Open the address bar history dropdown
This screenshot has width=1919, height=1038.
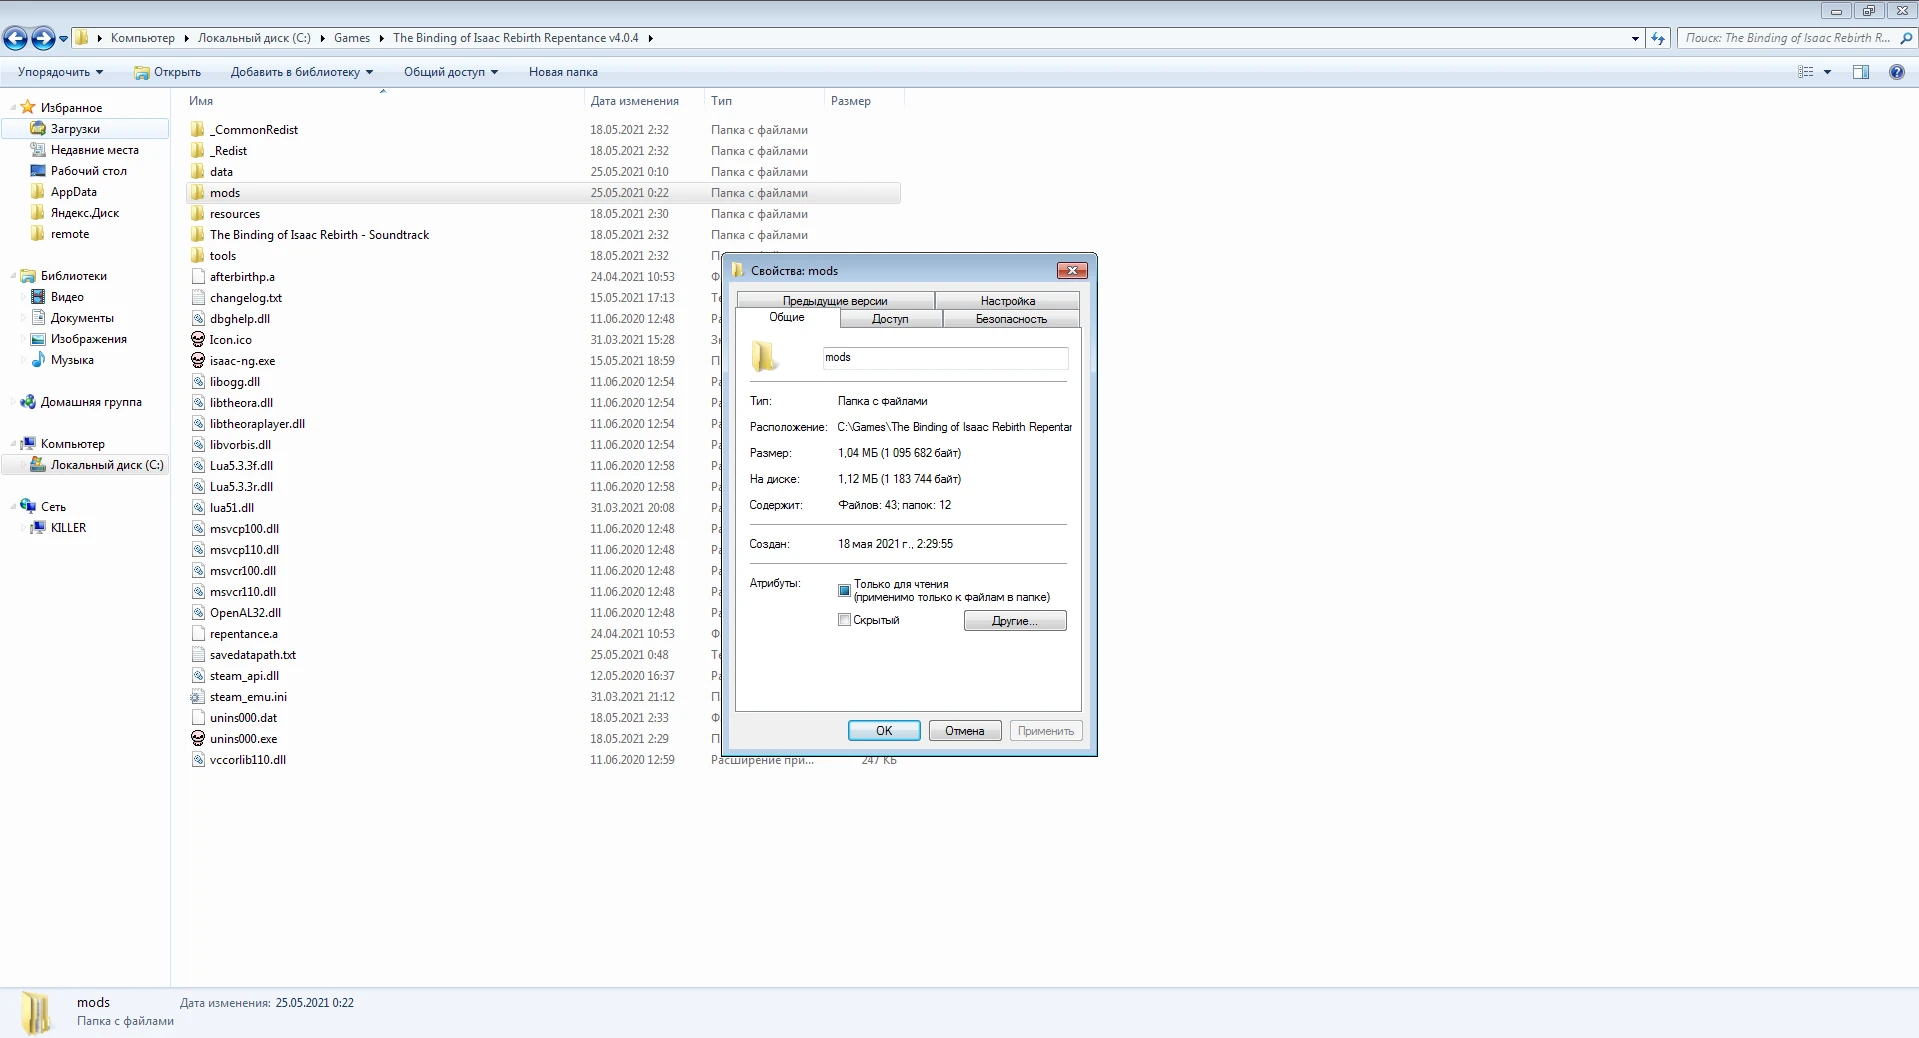(1635, 38)
